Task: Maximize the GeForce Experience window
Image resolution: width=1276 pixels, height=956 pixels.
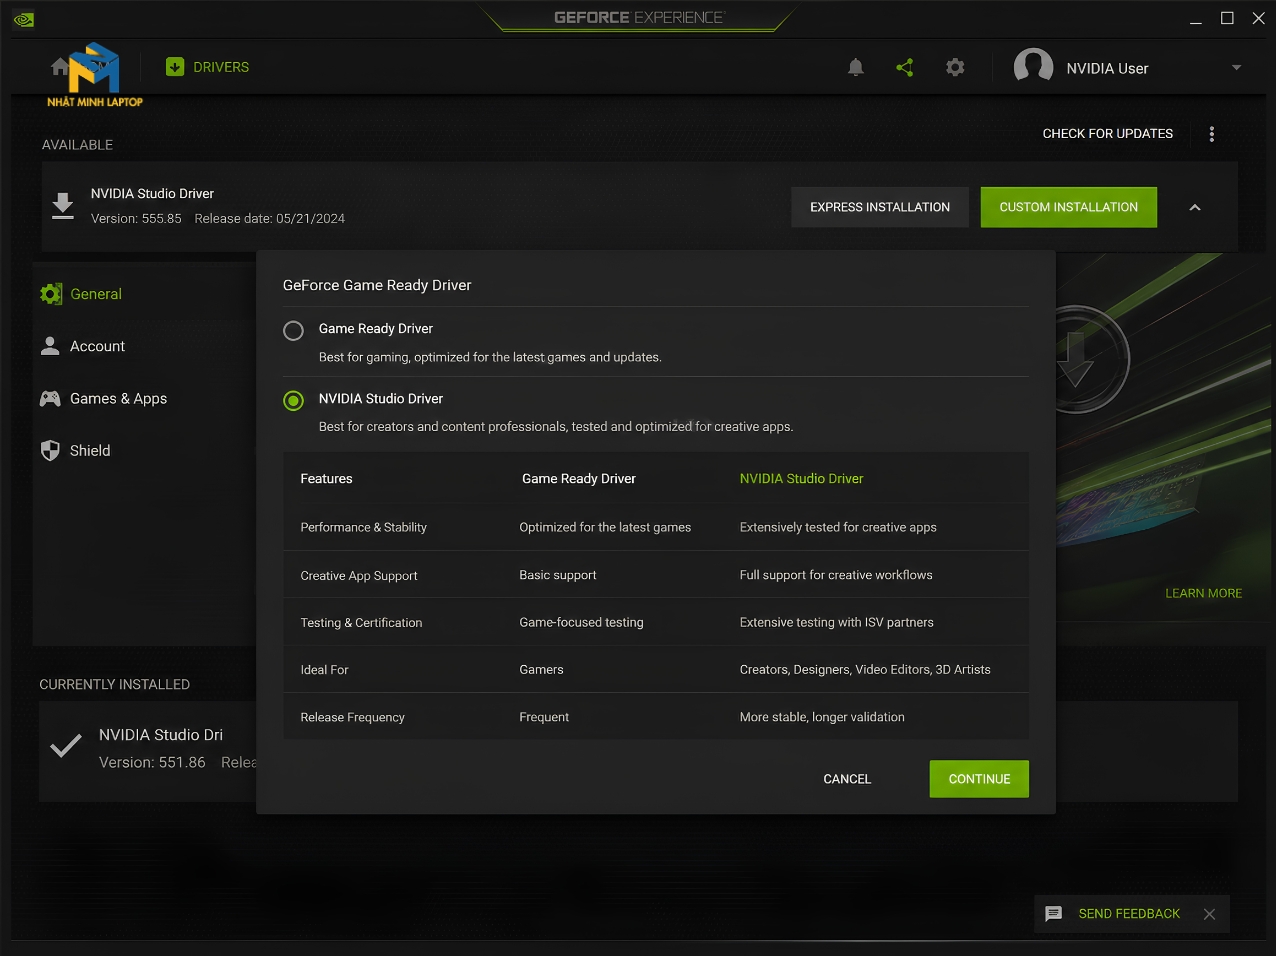Action: tap(1227, 19)
